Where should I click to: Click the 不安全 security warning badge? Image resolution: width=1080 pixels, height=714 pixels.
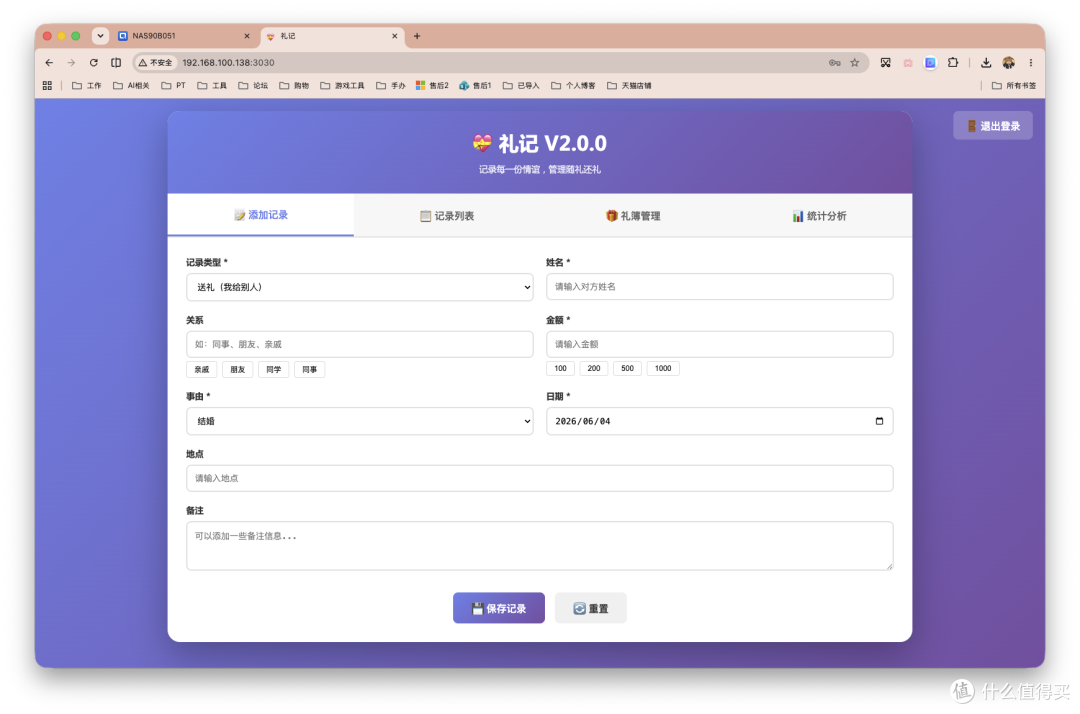[x=155, y=63]
